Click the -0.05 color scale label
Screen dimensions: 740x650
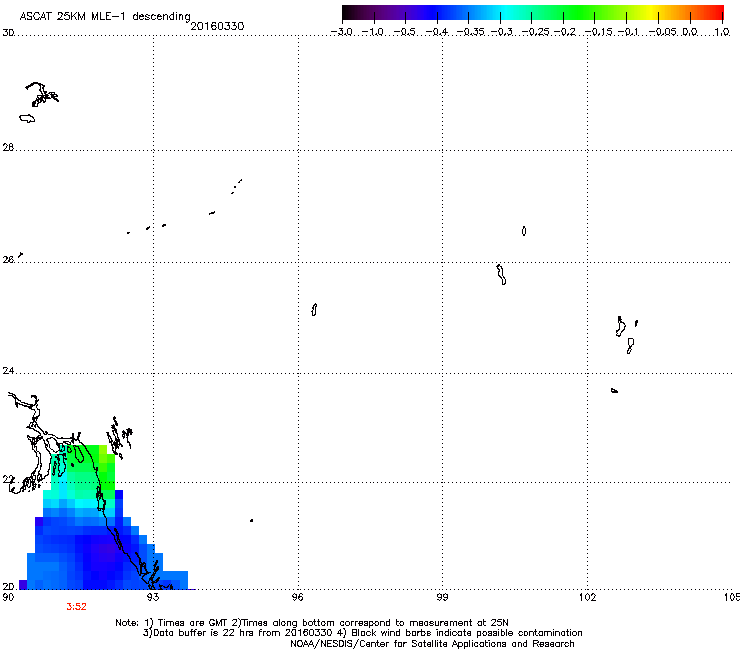663,32
